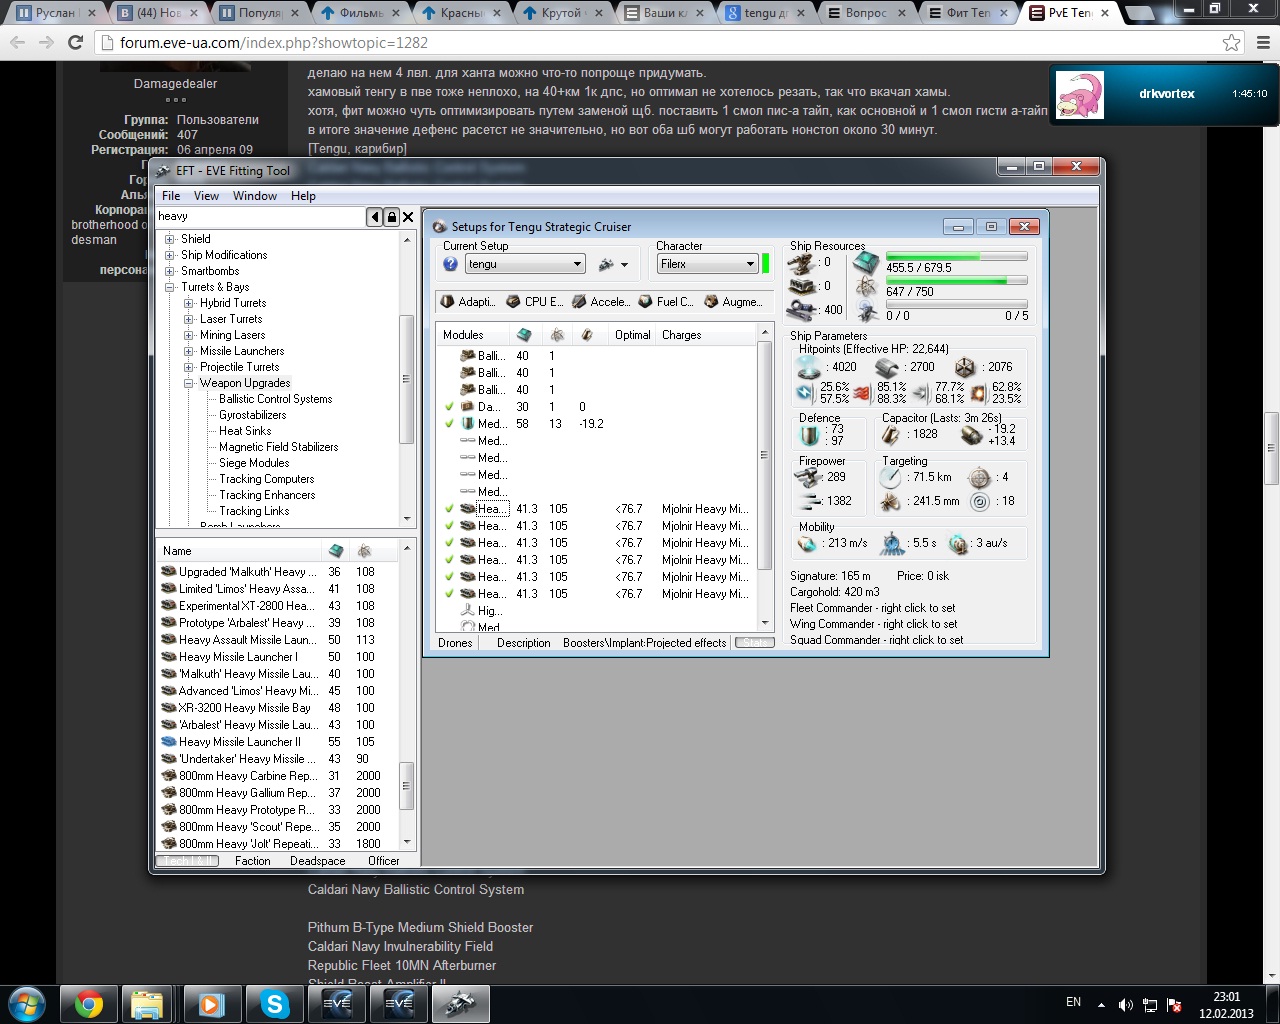Image resolution: width=1280 pixels, height=1024 pixels.
Task: Click the capacitor column icon in Modules header
Action: 587,335
